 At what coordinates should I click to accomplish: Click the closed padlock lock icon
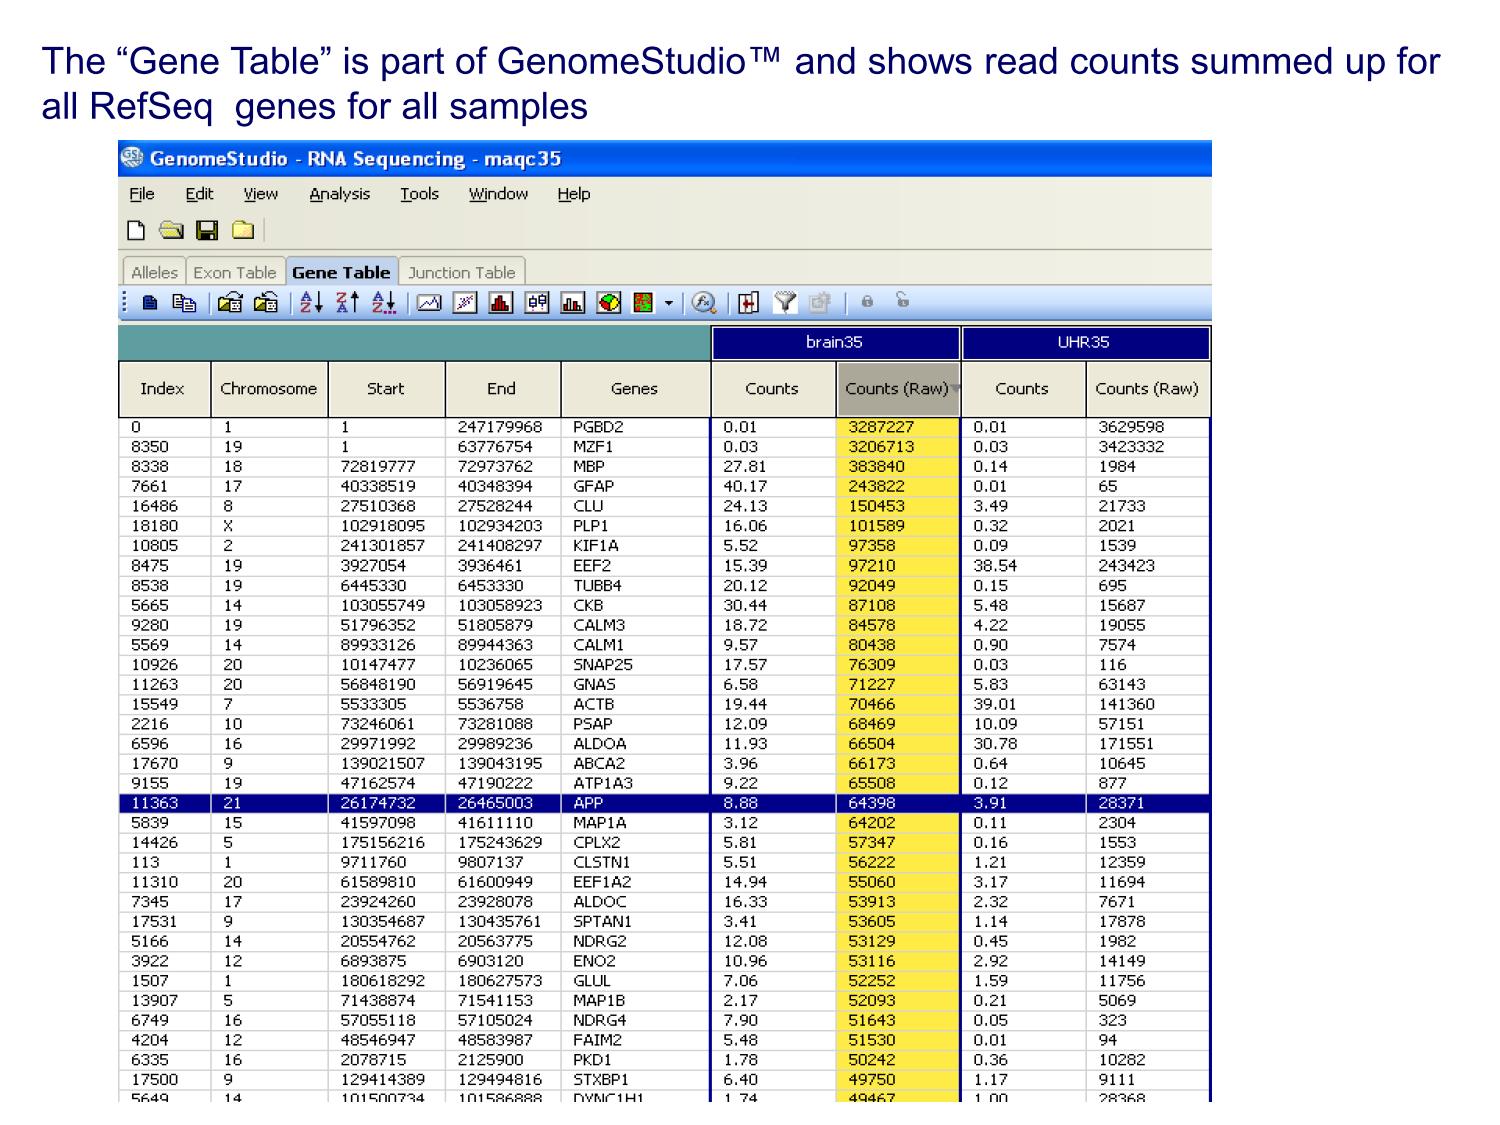(x=867, y=301)
